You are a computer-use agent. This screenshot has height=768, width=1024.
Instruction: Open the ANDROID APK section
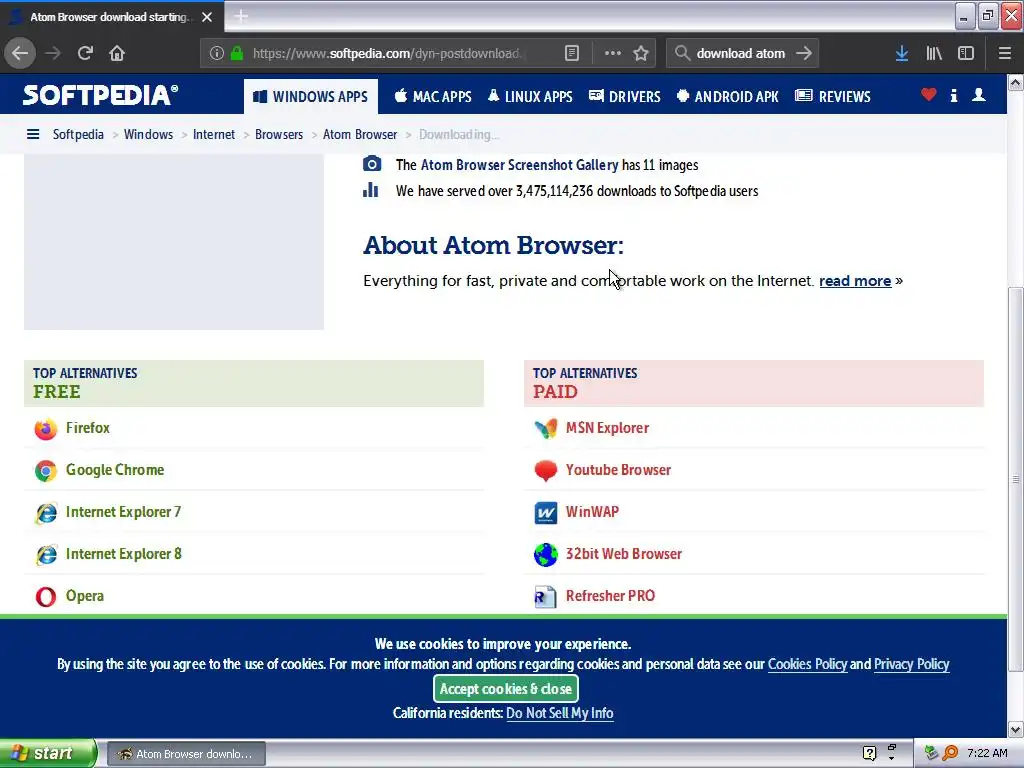click(728, 97)
